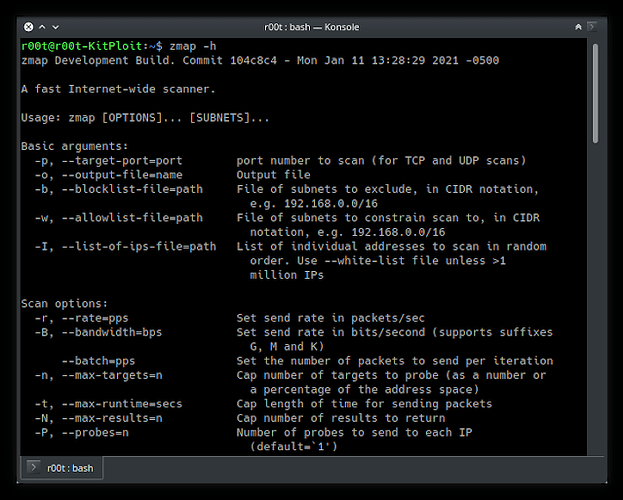Screen dimensions: 623x500
Task: Click the --allowlist-file=path option text
Action: (132, 218)
